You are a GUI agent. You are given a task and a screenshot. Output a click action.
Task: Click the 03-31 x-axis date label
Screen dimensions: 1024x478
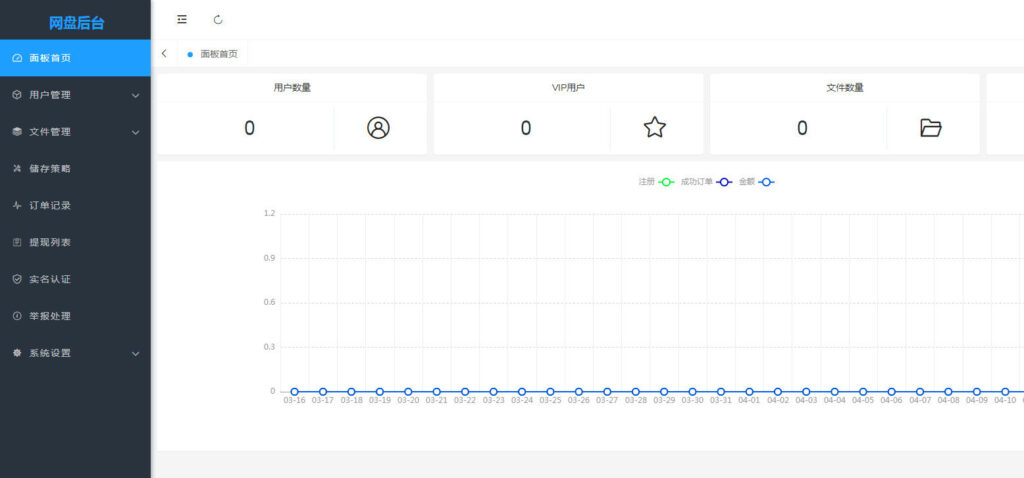(721, 400)
